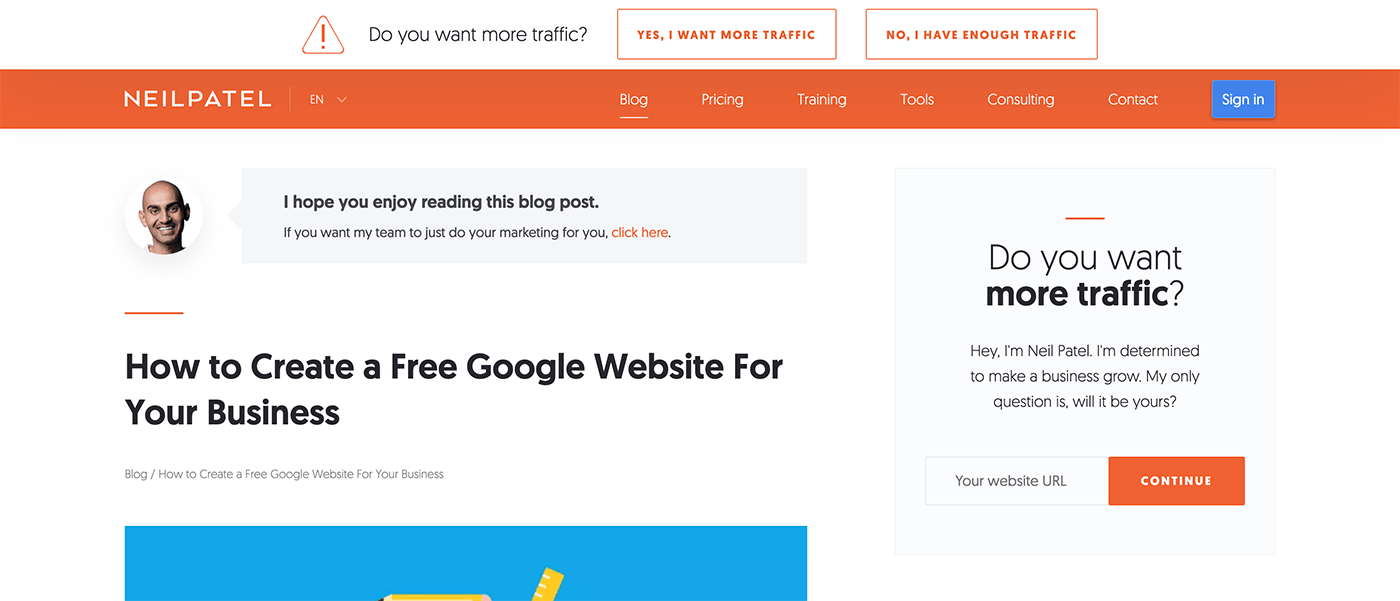Click Neil Patel's avatar photo
The image size is (1400, 601).
click(163, 215)
